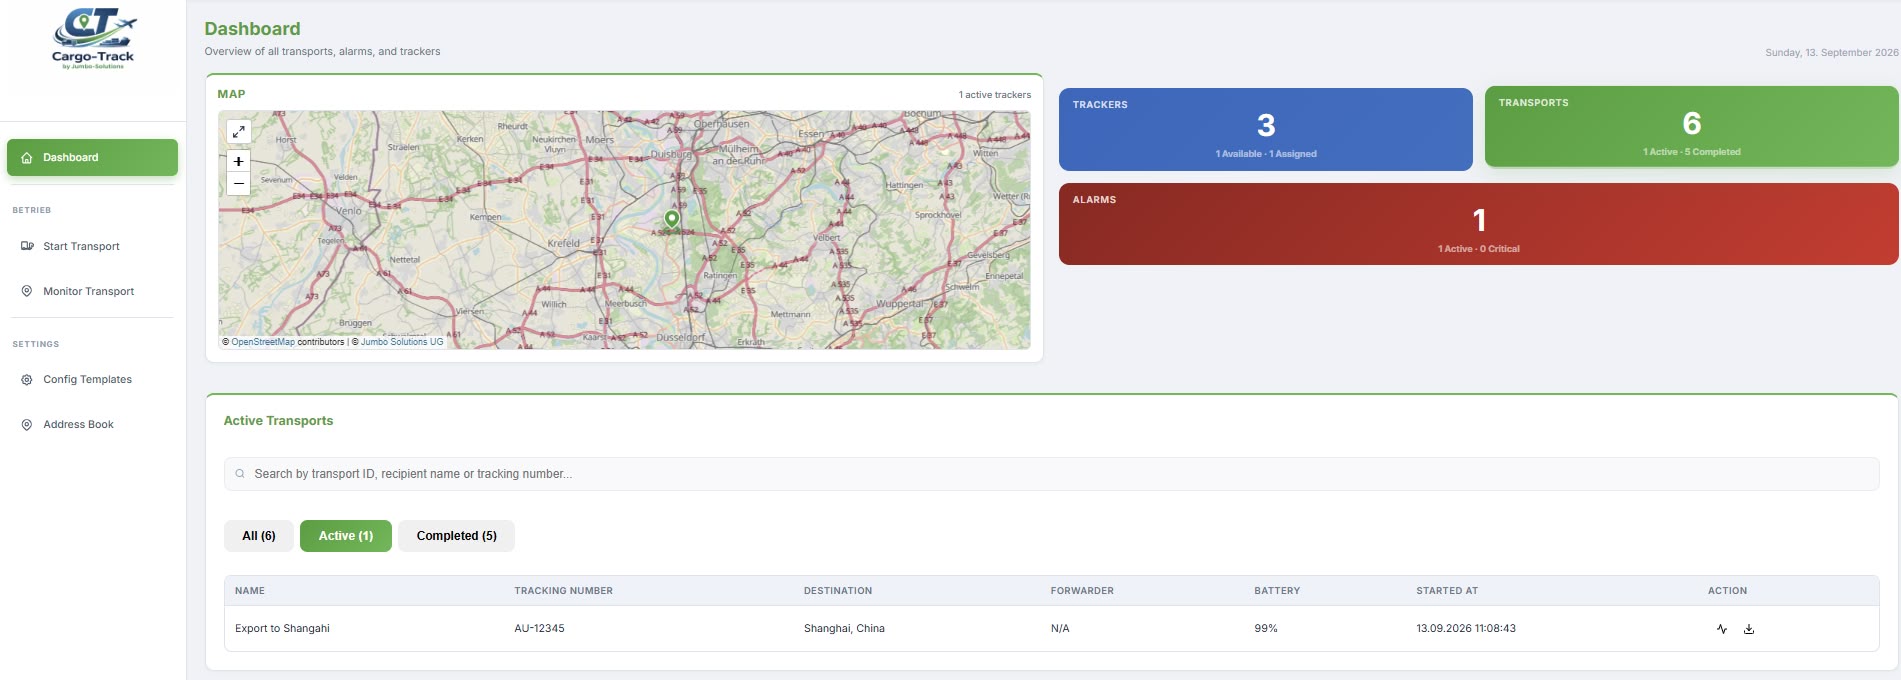1901x680 pixels.
Task: Click the Address Book location icon
Action: tap(27, 425)
